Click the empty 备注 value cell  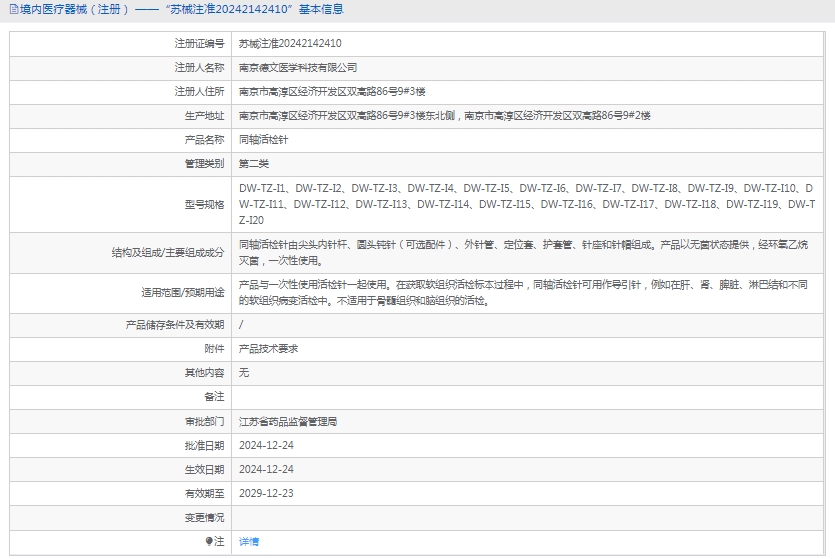point(530,397)
